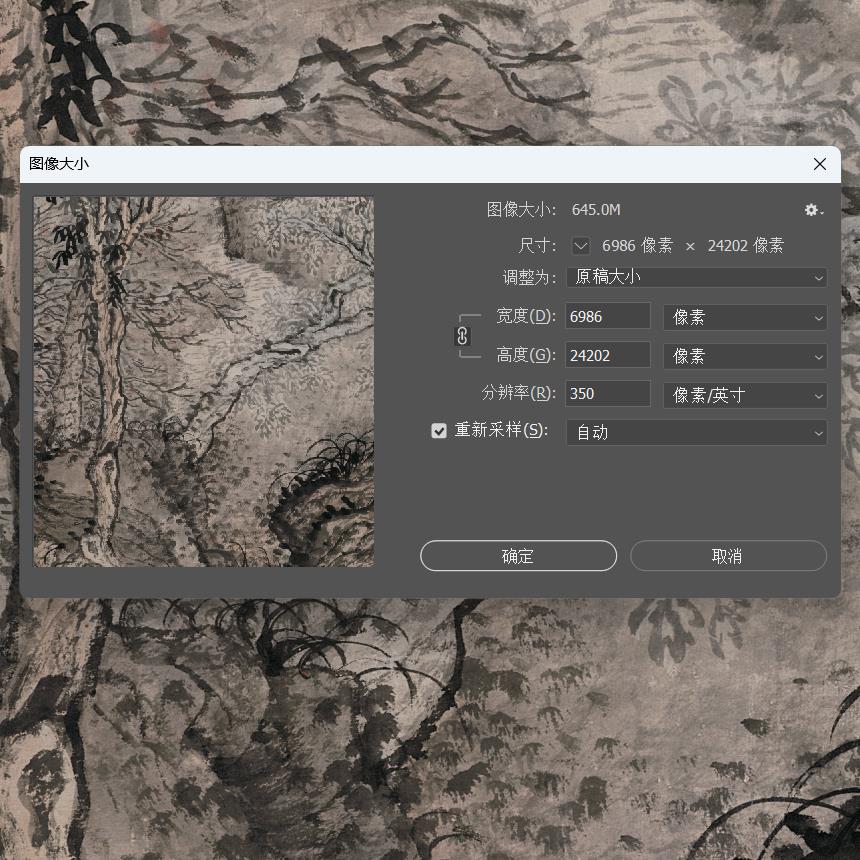
Task: Click the 分辨率 input field showing 350
Action: point(608,394)
